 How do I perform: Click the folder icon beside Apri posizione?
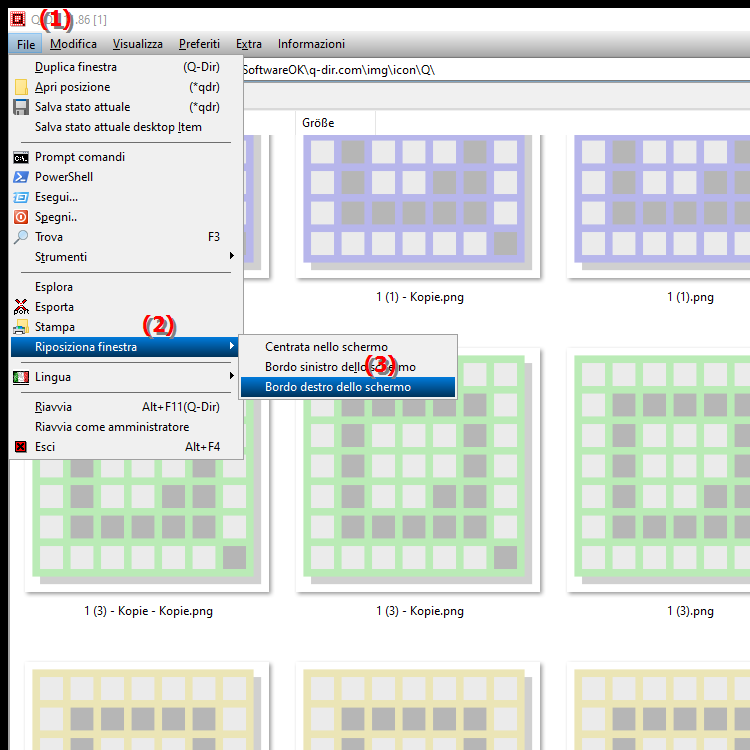[x=21, y=87]
